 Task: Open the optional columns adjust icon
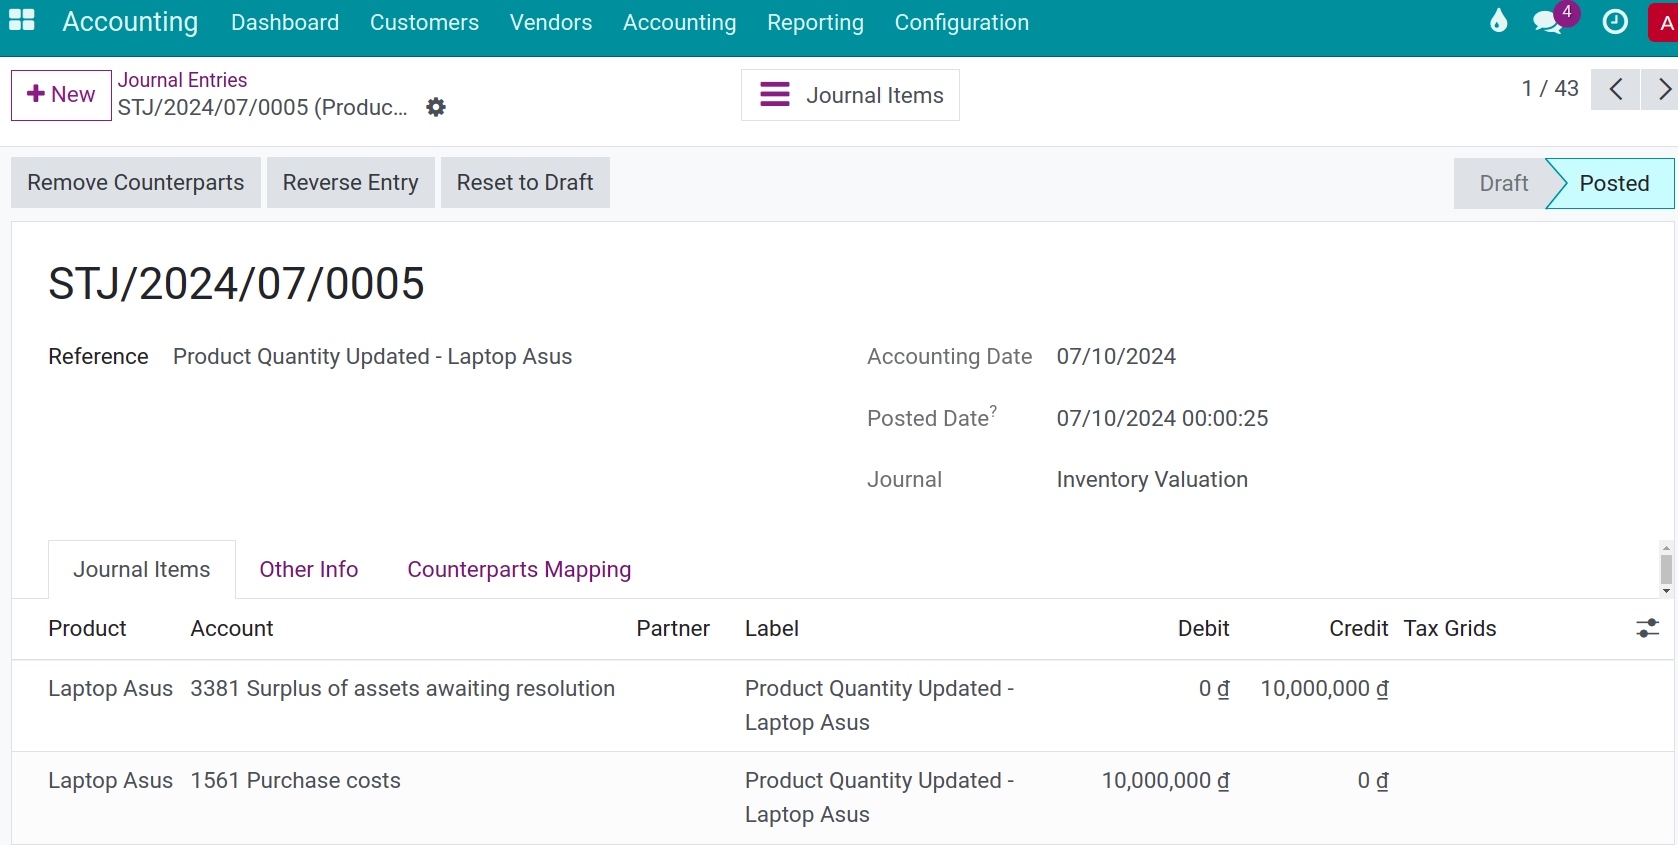[1647, 628]
